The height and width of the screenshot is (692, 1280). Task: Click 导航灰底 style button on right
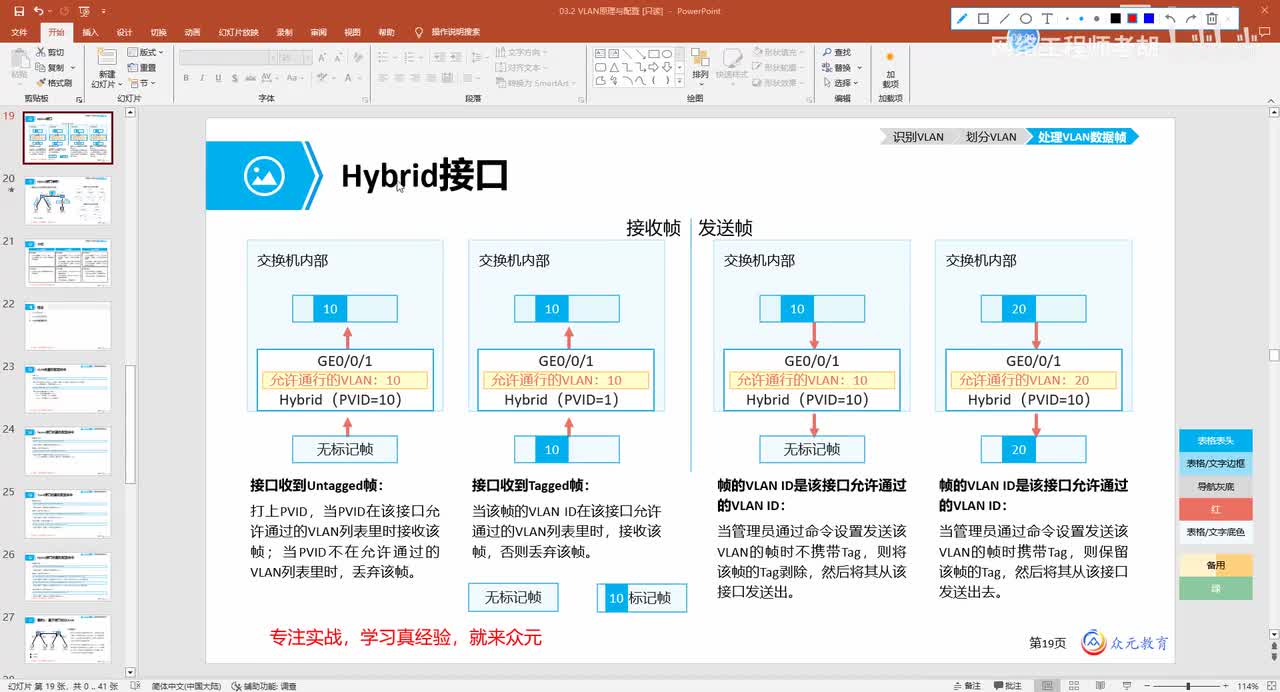(x=1215, y=486)
